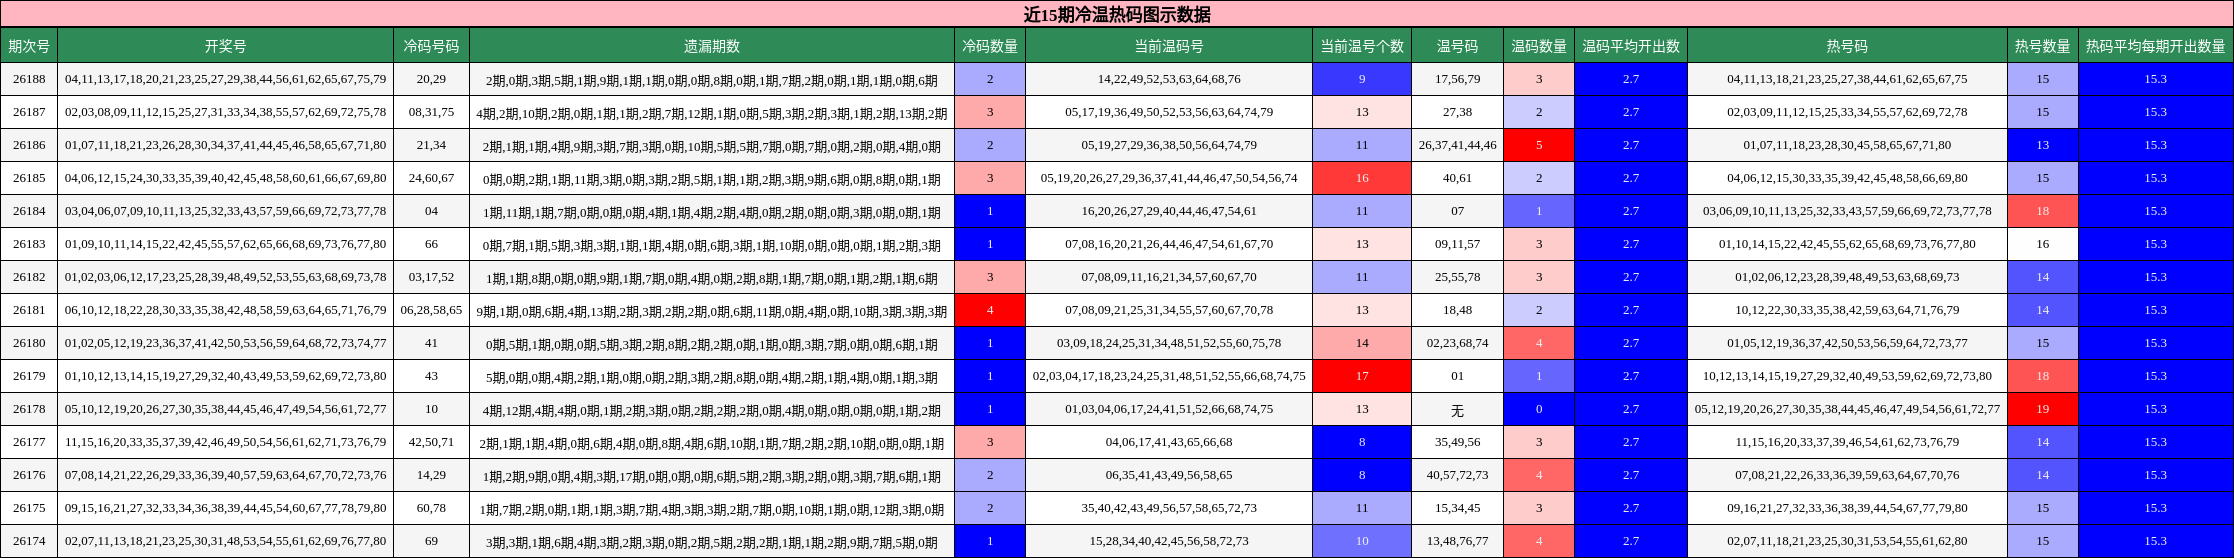Click the 热号数量 column header
Screen dimensions: 2234x558
2043,46
